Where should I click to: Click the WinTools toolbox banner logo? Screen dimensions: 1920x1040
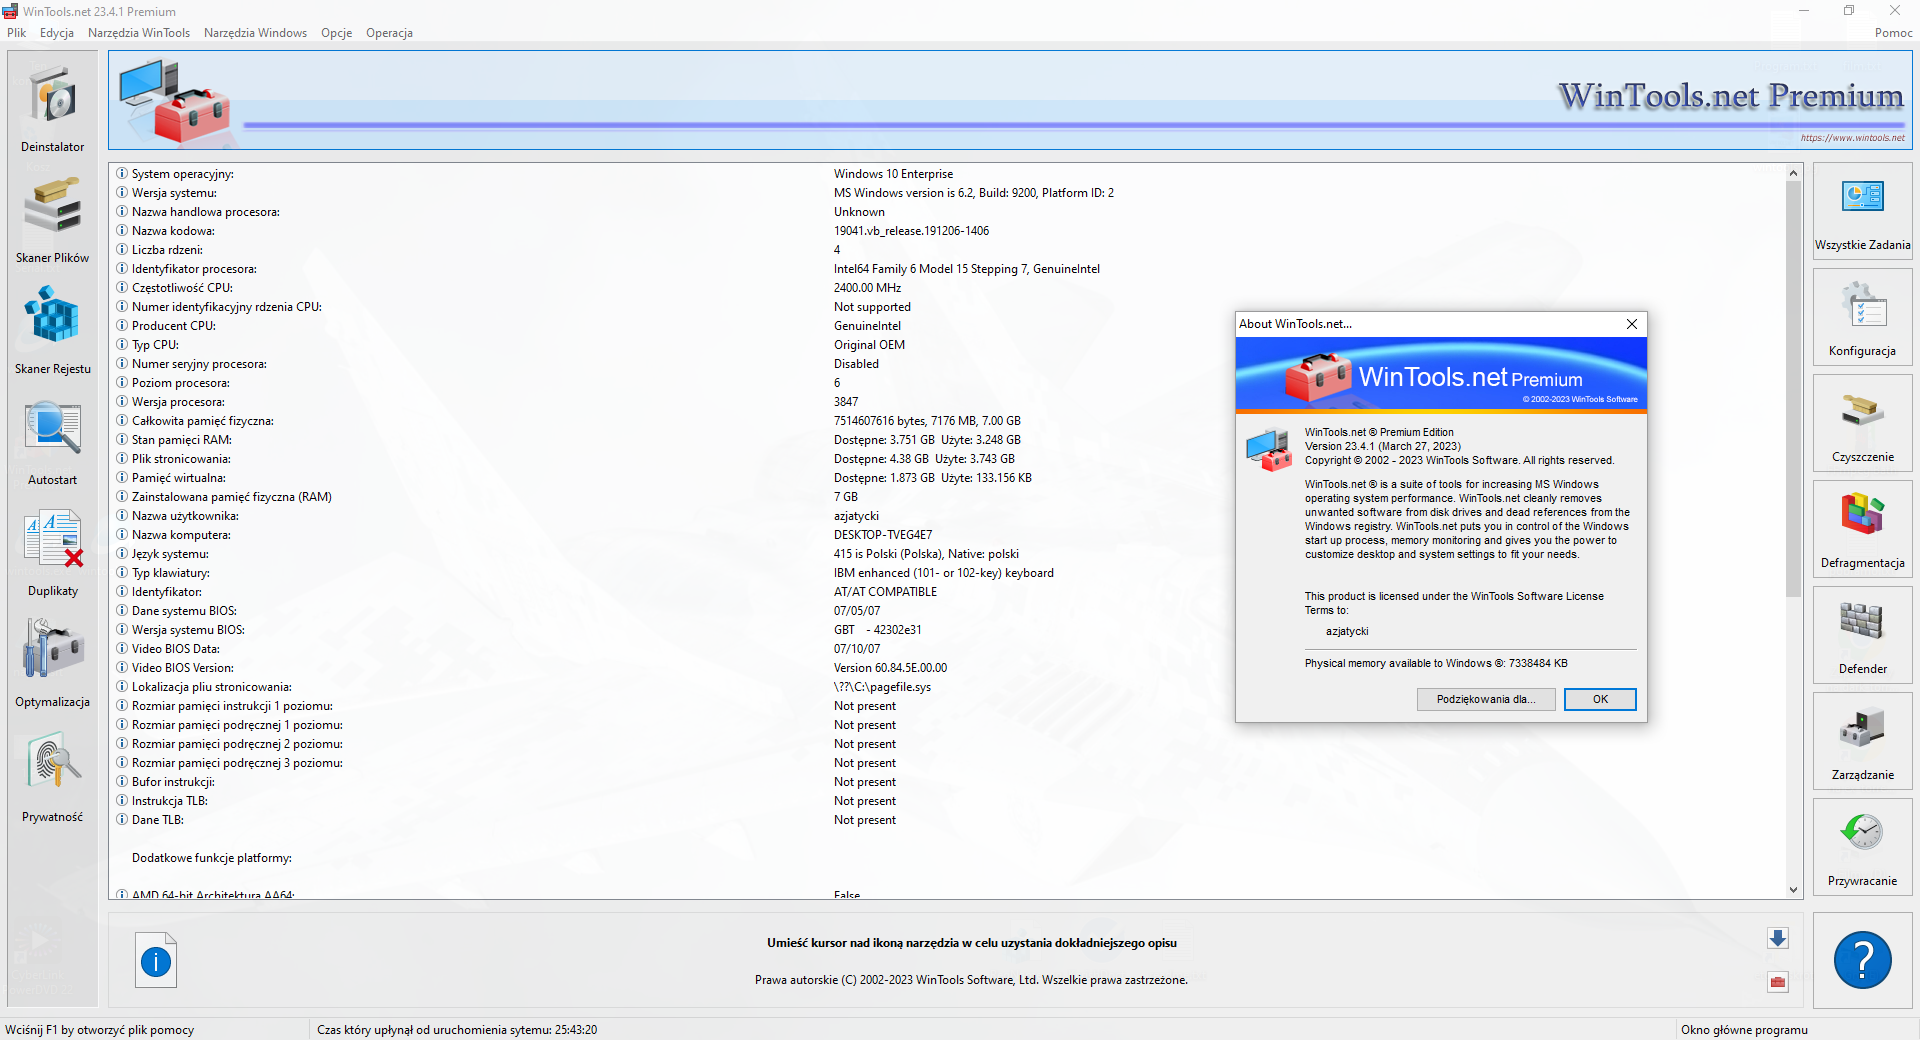(x=175, y=100)
